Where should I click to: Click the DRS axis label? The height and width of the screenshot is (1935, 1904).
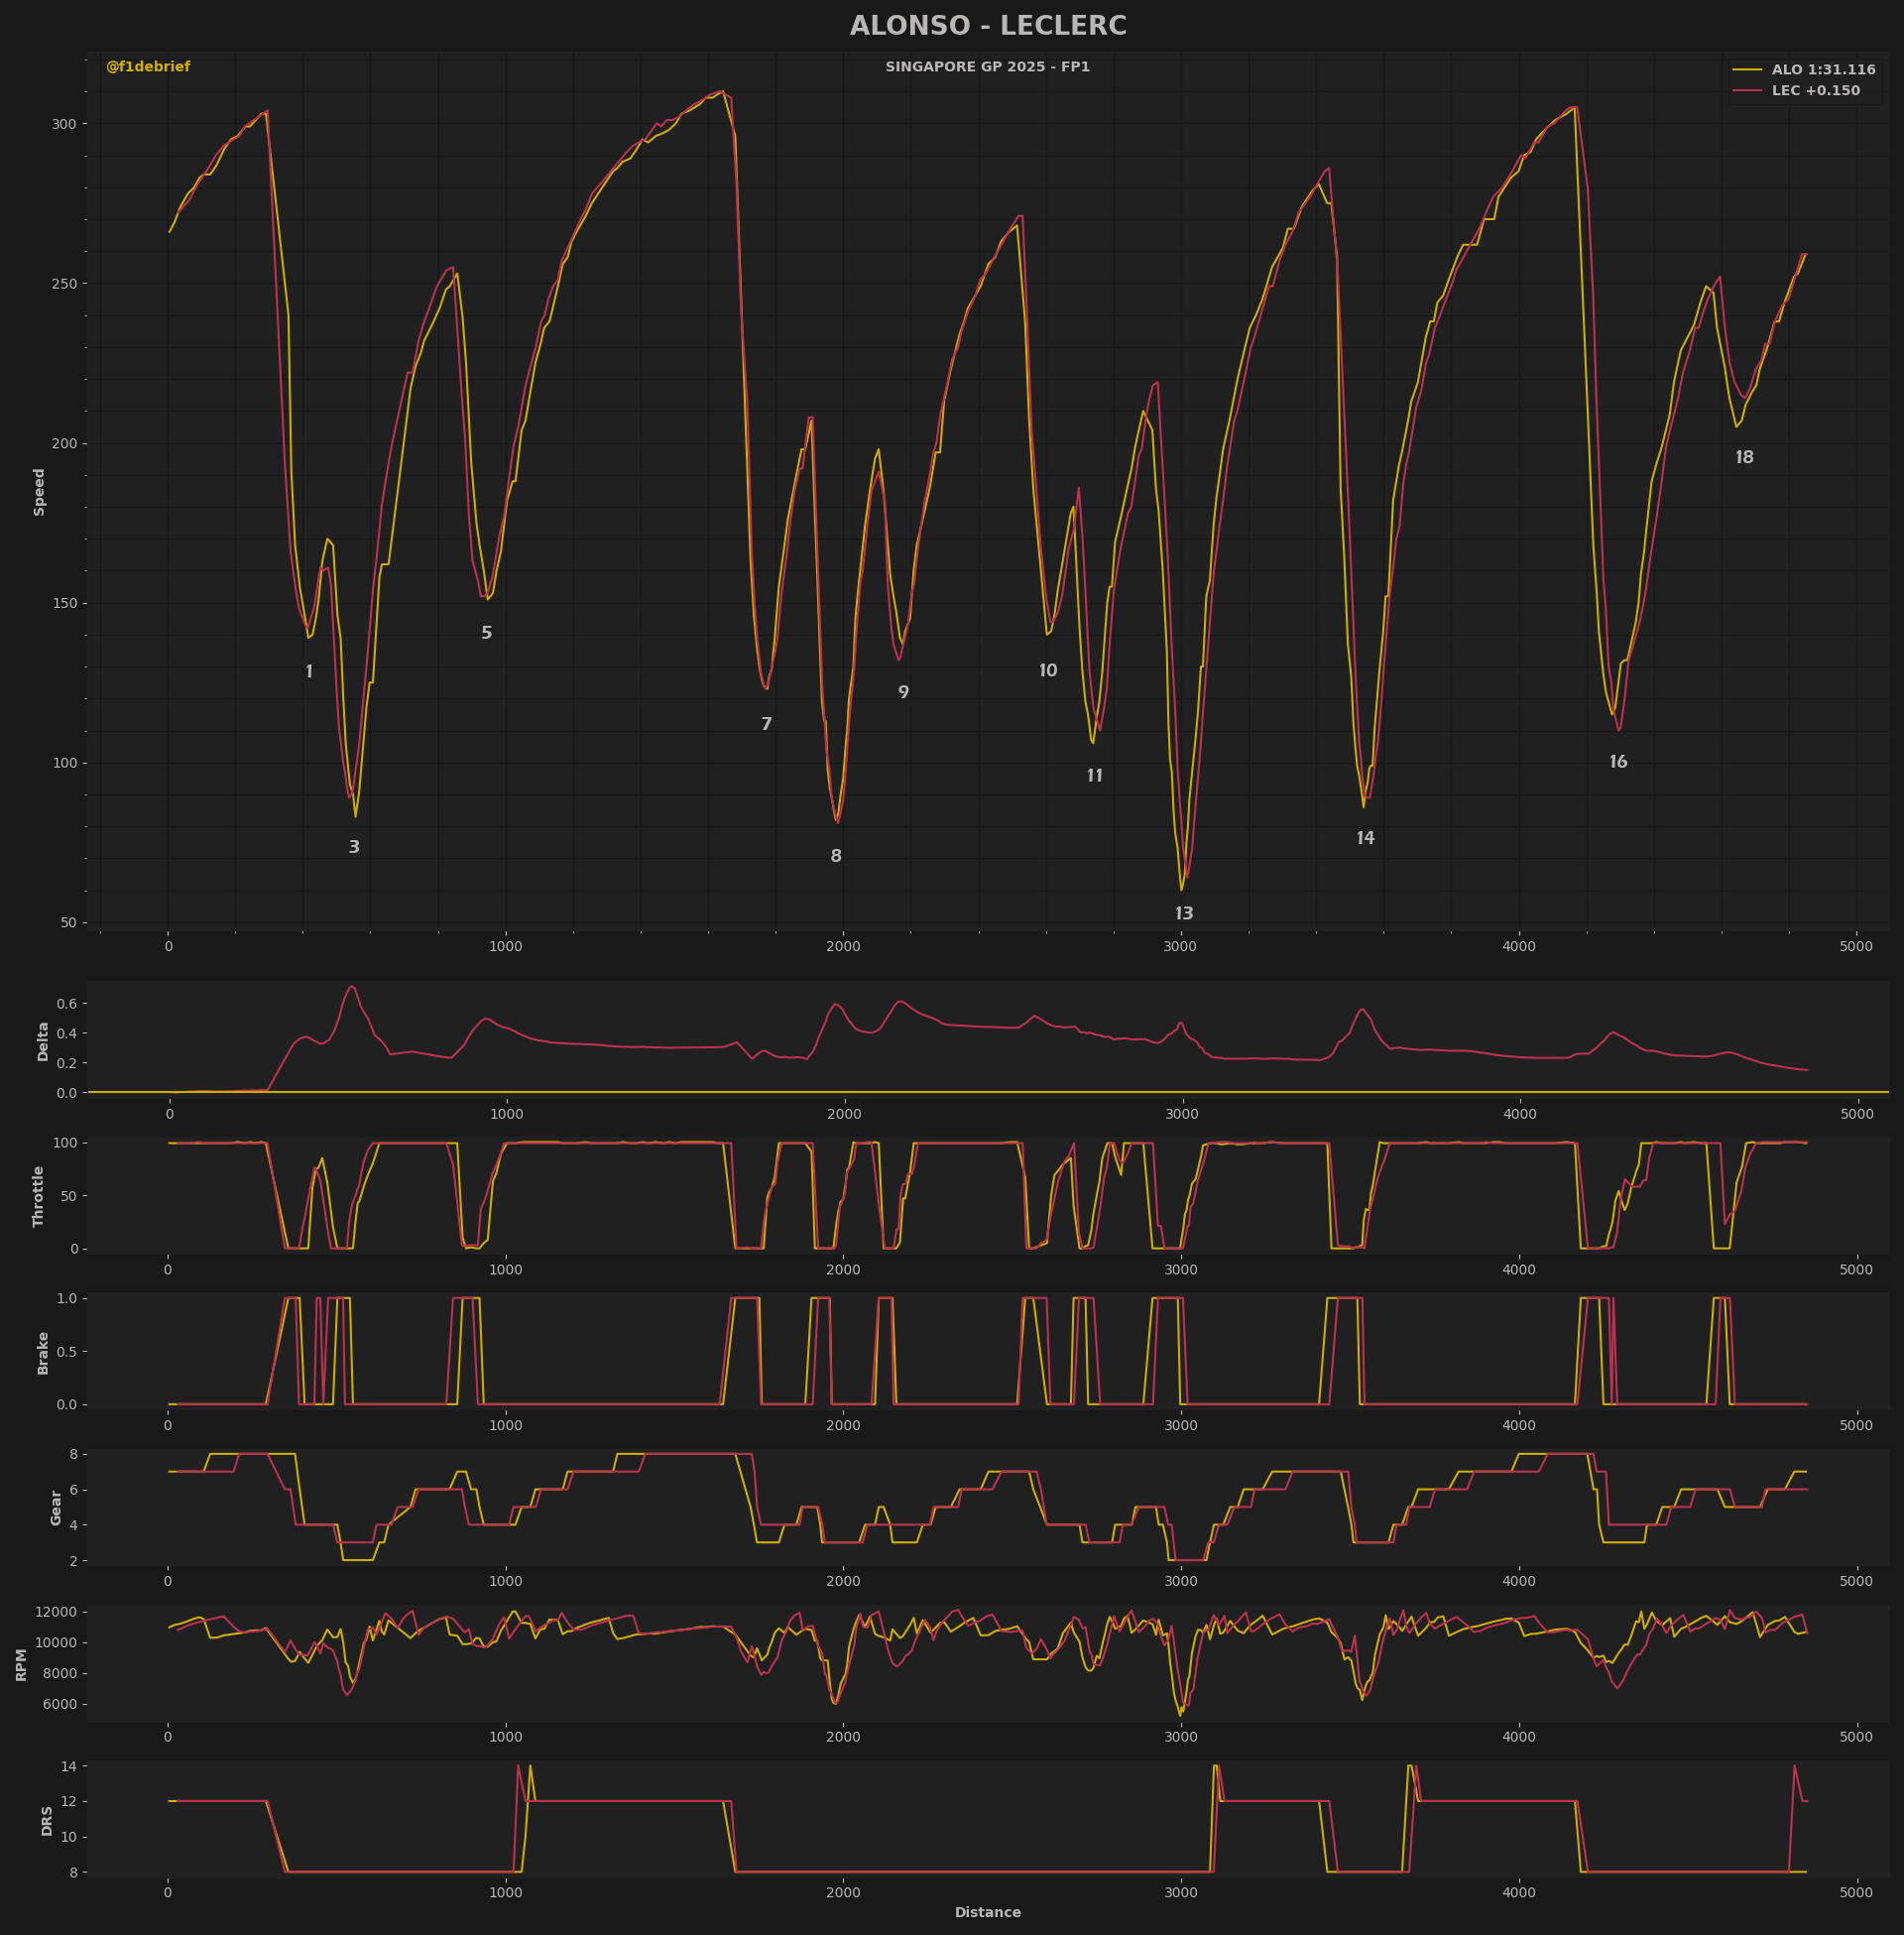point(47,1821)
